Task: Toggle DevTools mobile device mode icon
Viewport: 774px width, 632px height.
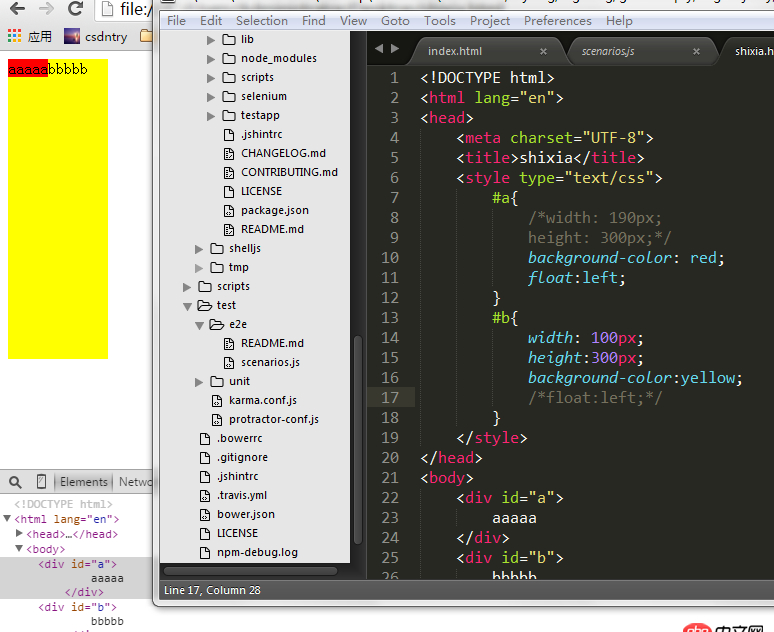Action: 42,481
